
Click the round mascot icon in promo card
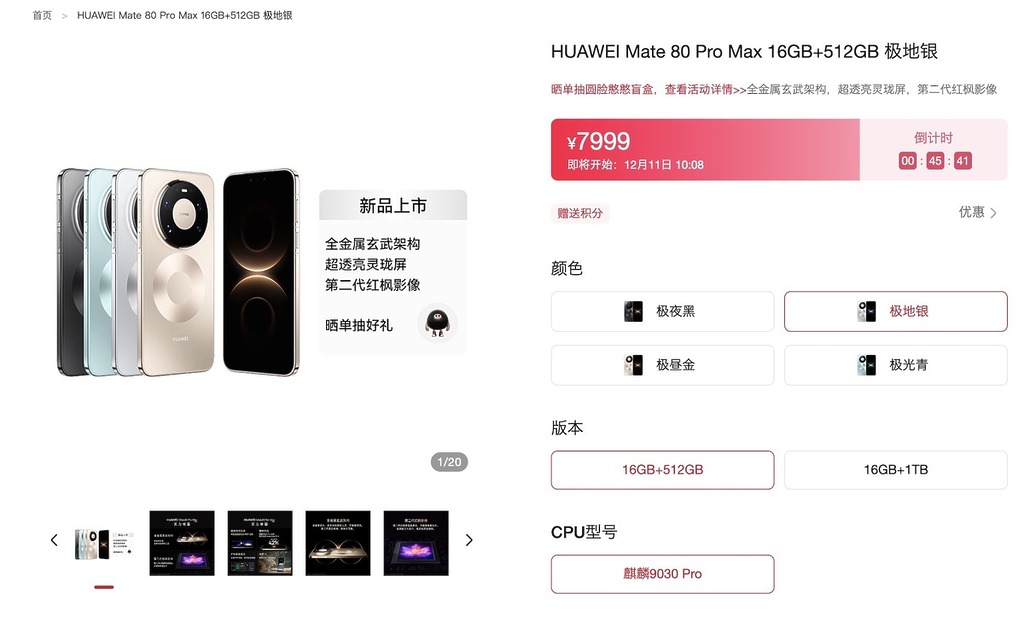[x=437, y=323]
